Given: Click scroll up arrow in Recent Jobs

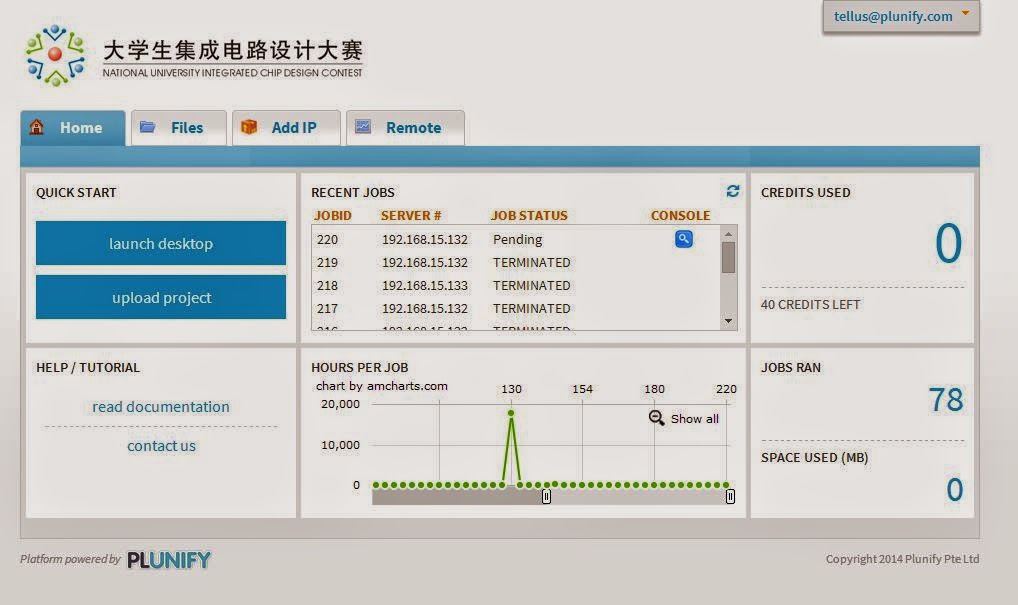Looking at the screenshot, I should (728, 234).
